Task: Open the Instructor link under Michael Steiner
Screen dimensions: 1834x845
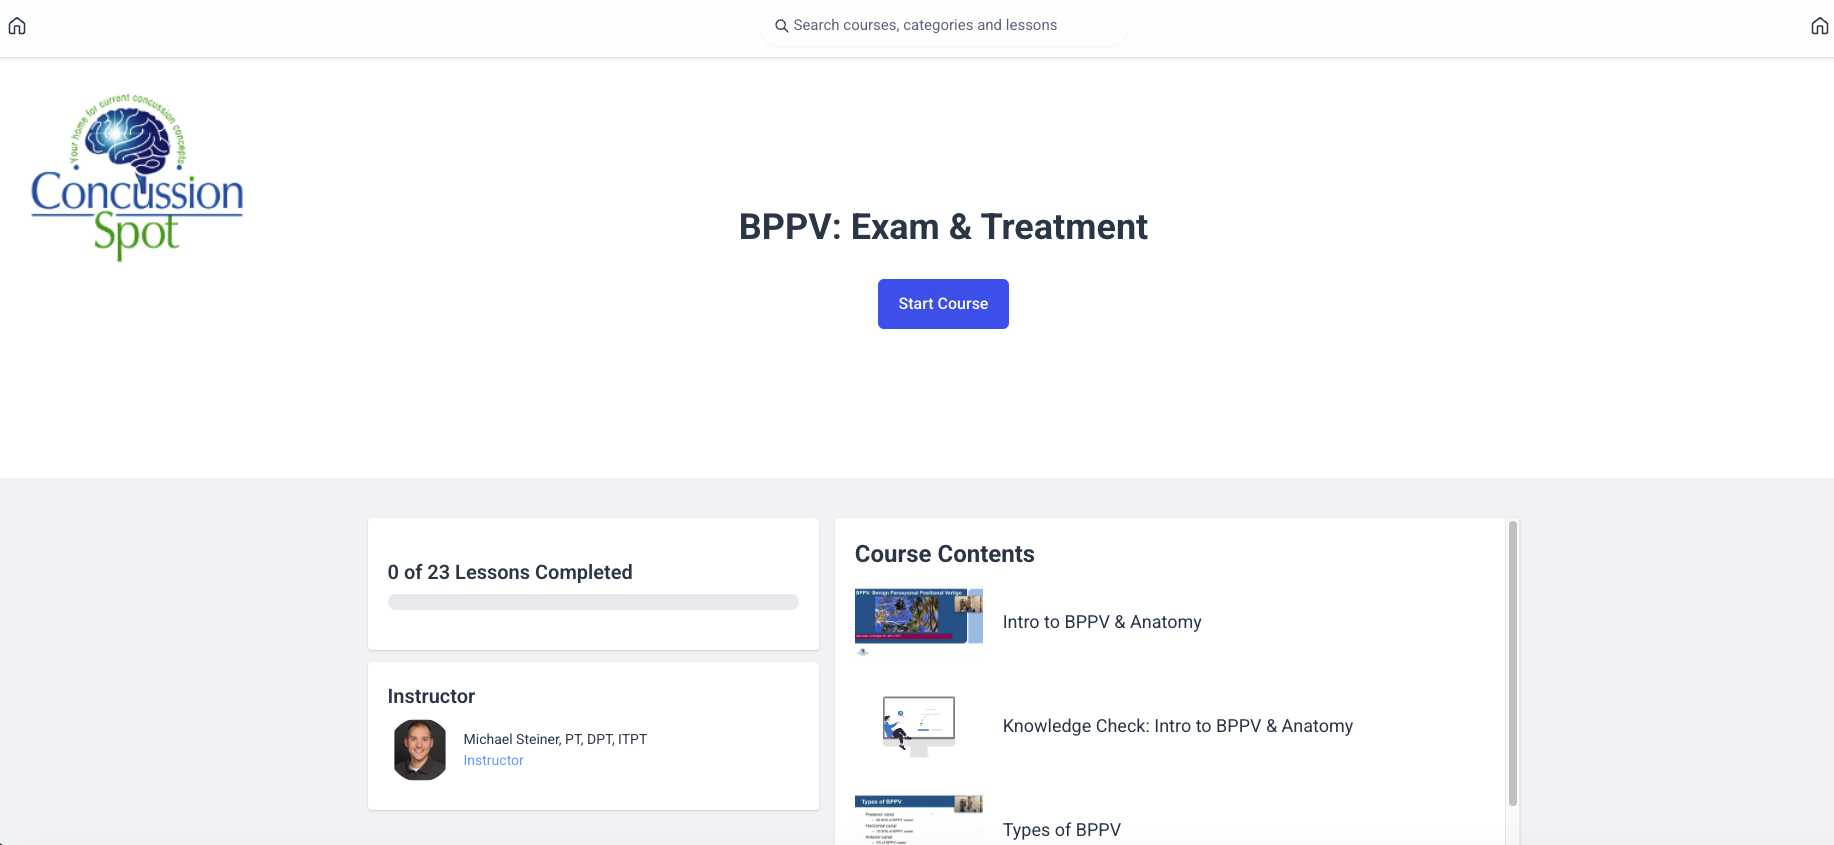Action: [493, 761]
